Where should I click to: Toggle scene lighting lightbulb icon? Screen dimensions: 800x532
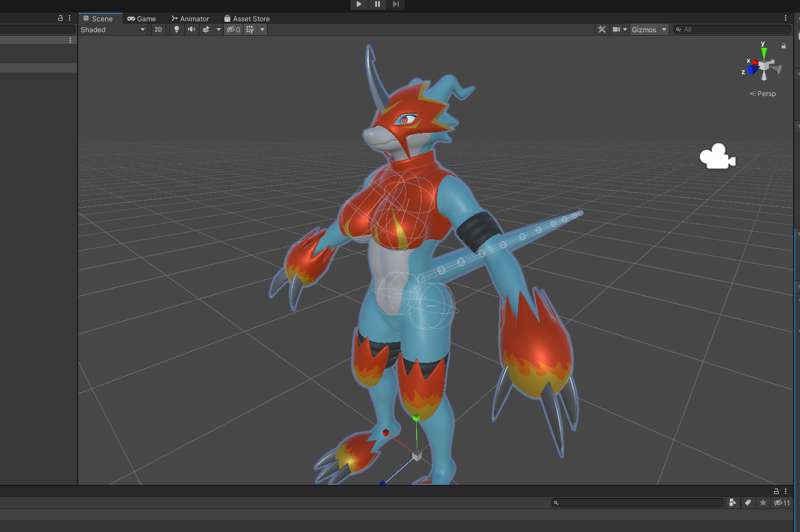[177, 30]
